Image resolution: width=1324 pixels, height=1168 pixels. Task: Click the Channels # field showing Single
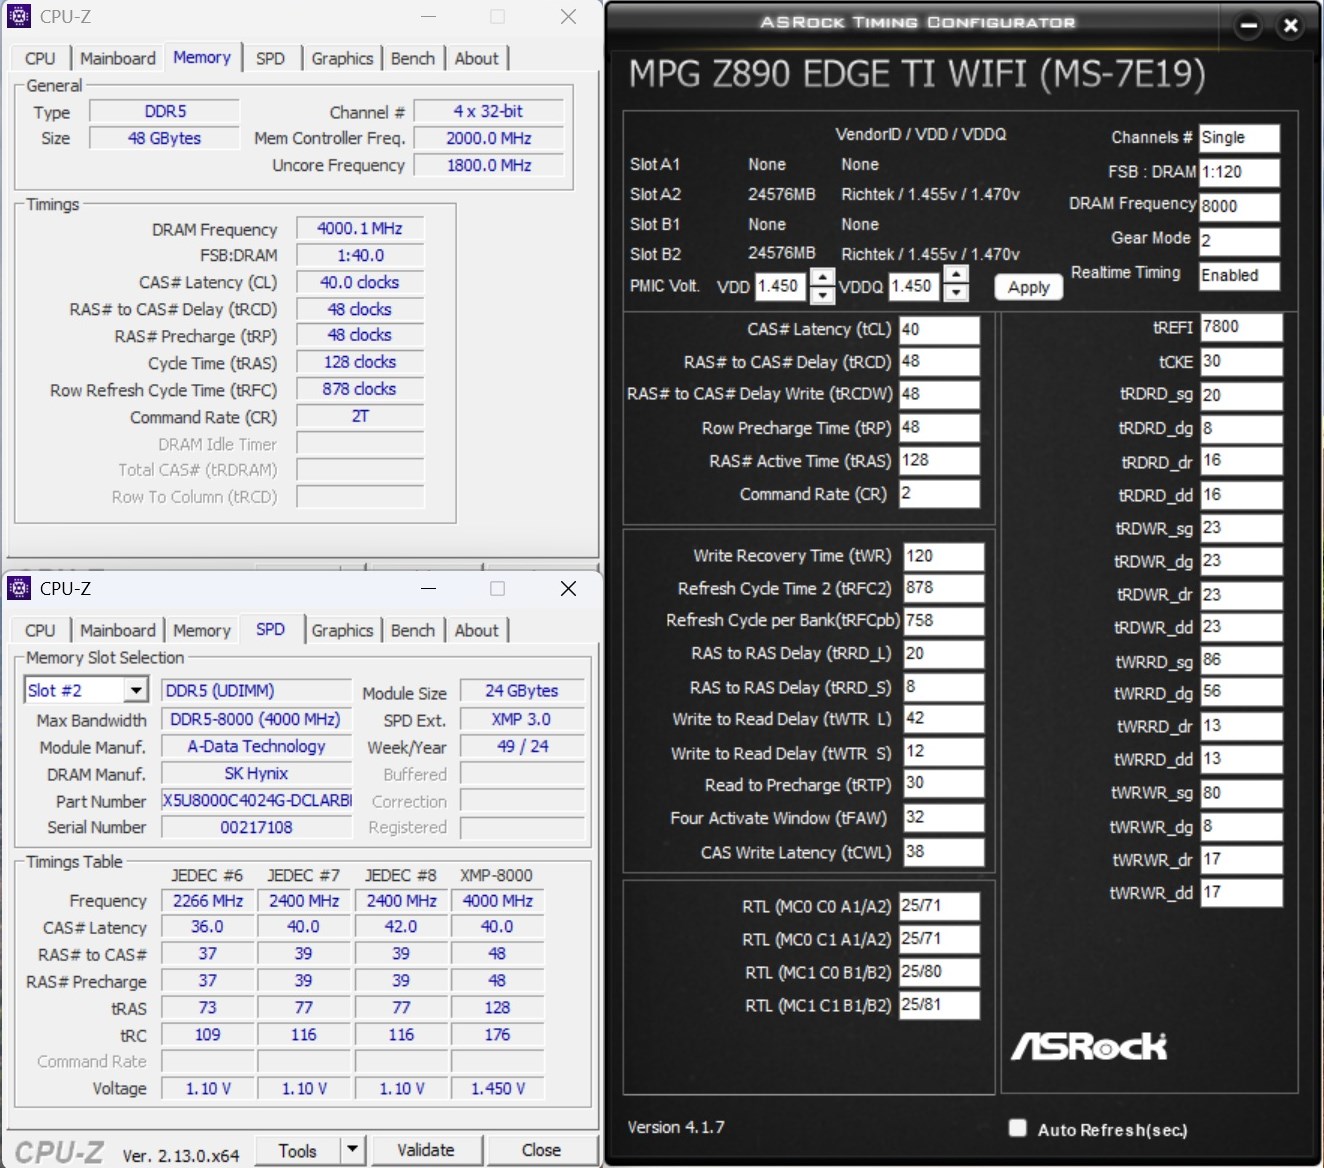pos(1239,138)
